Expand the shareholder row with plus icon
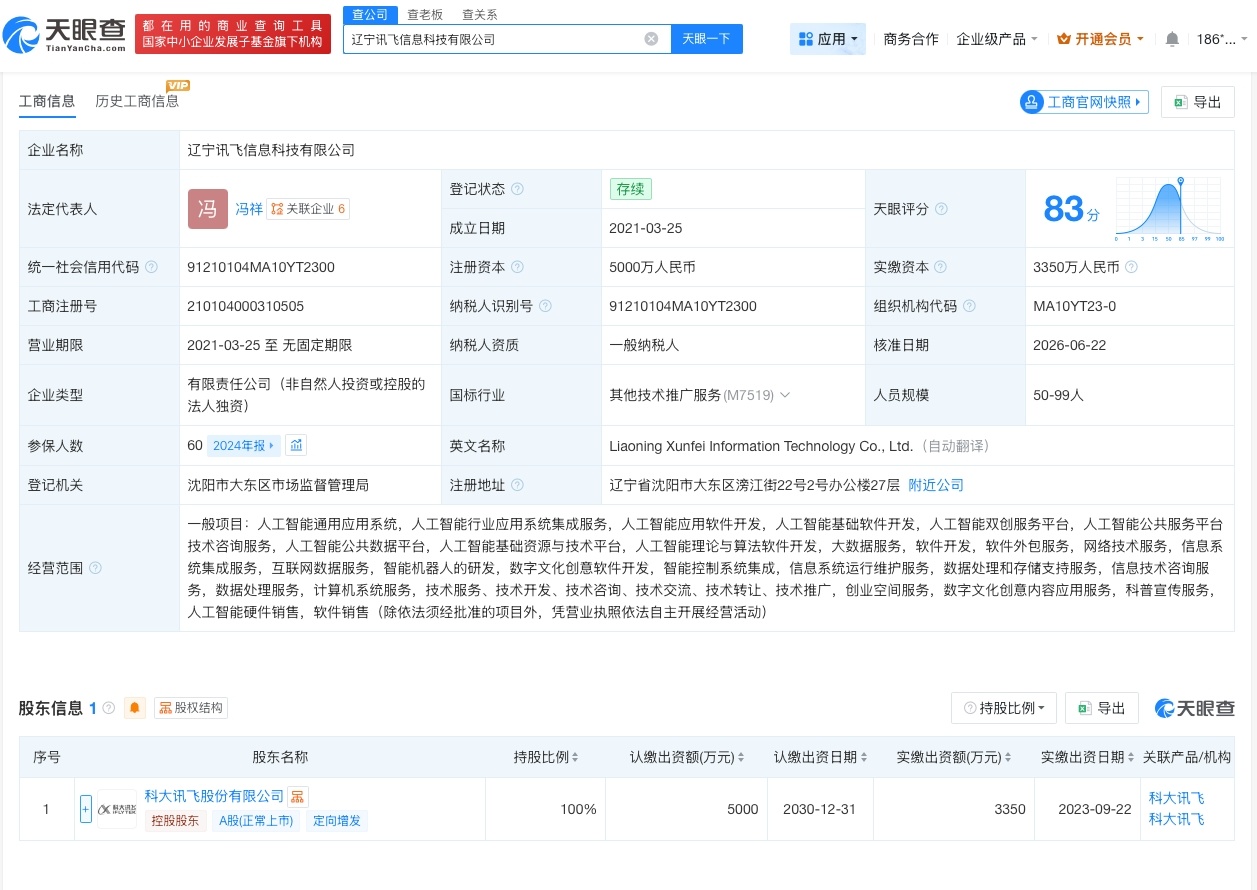Viewport: 1257px width, 890px height. tap(86, 808)
